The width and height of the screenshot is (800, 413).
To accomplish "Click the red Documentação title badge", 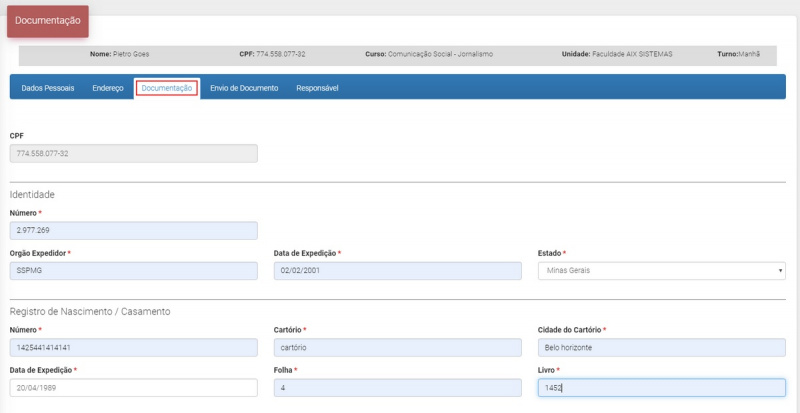I will point(47,21).
